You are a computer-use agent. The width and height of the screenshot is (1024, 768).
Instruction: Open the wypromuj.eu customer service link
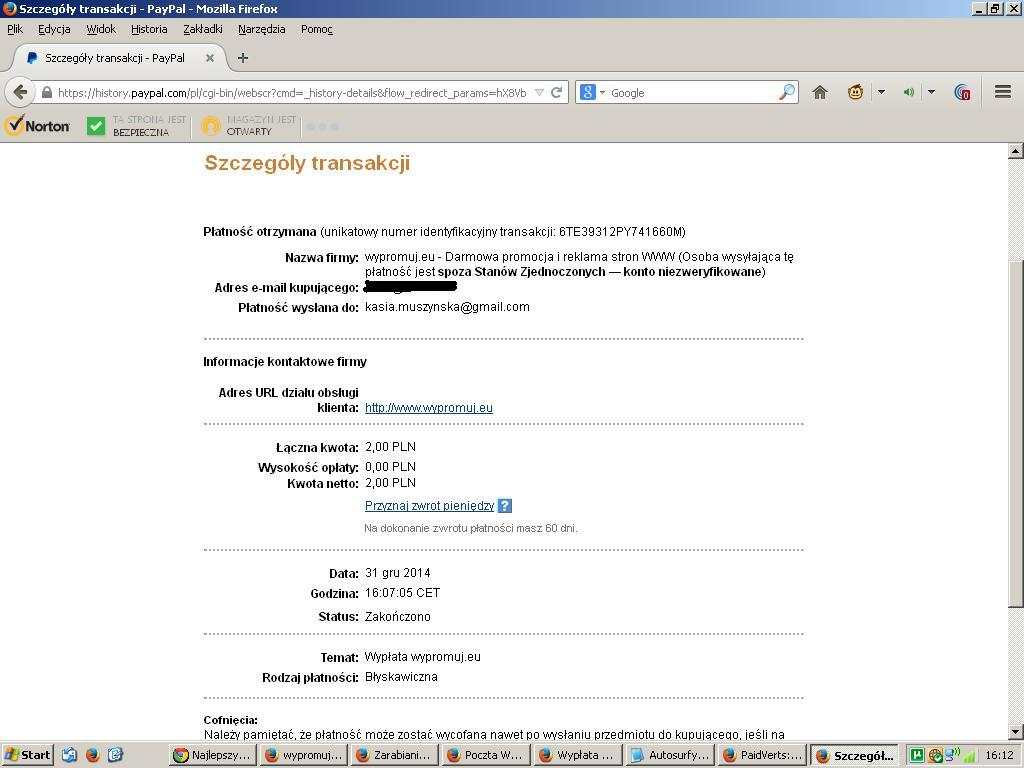click(428, 408)
